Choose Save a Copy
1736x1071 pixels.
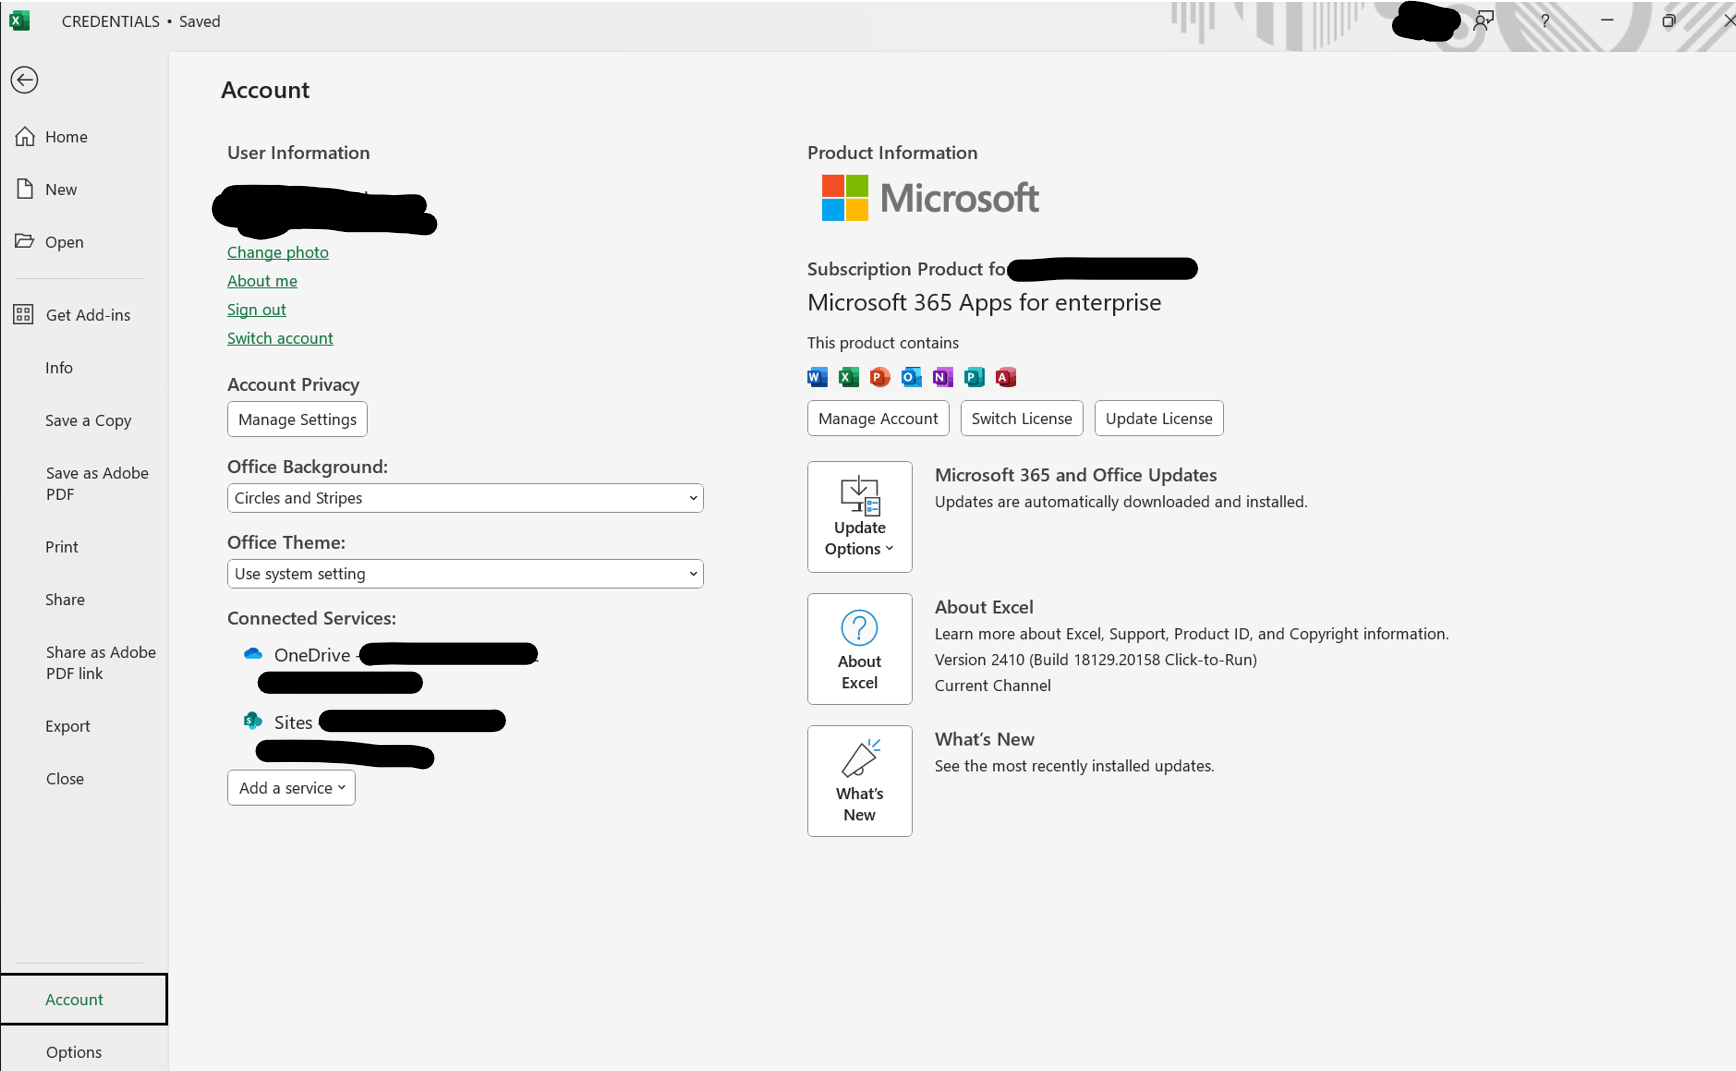(88, 421)
